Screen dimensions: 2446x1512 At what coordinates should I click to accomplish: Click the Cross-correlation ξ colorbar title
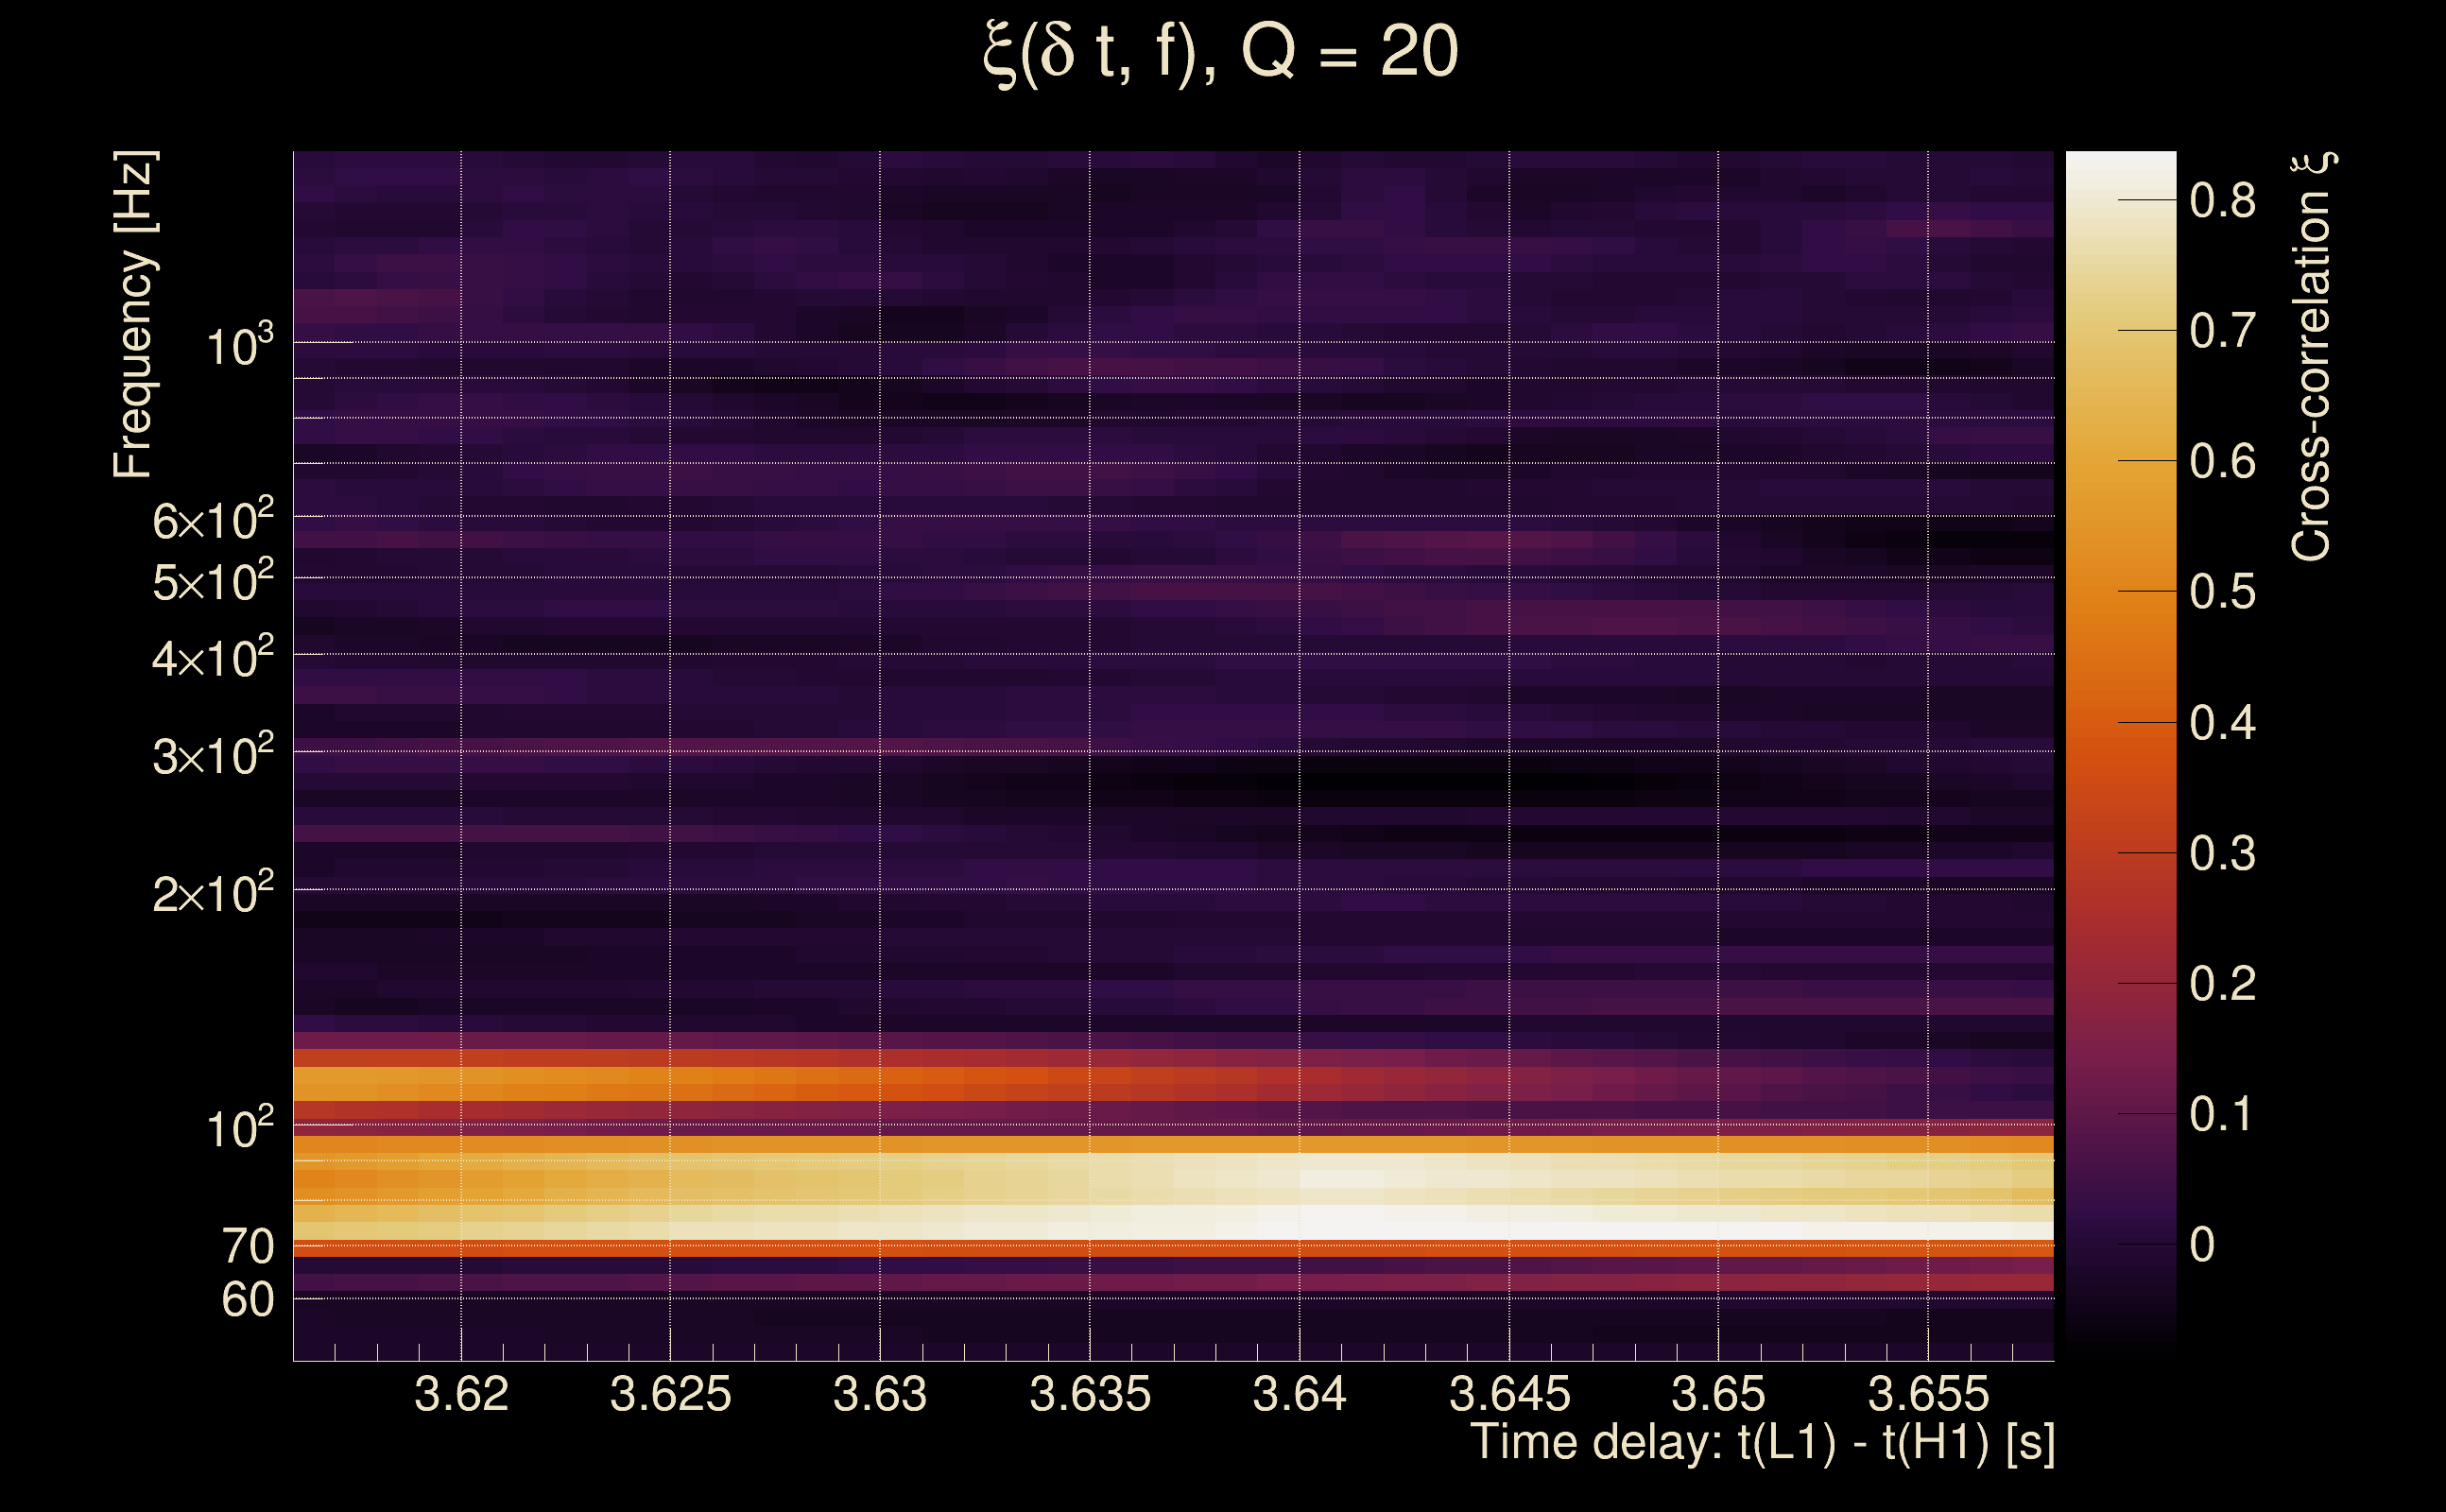2312,357
